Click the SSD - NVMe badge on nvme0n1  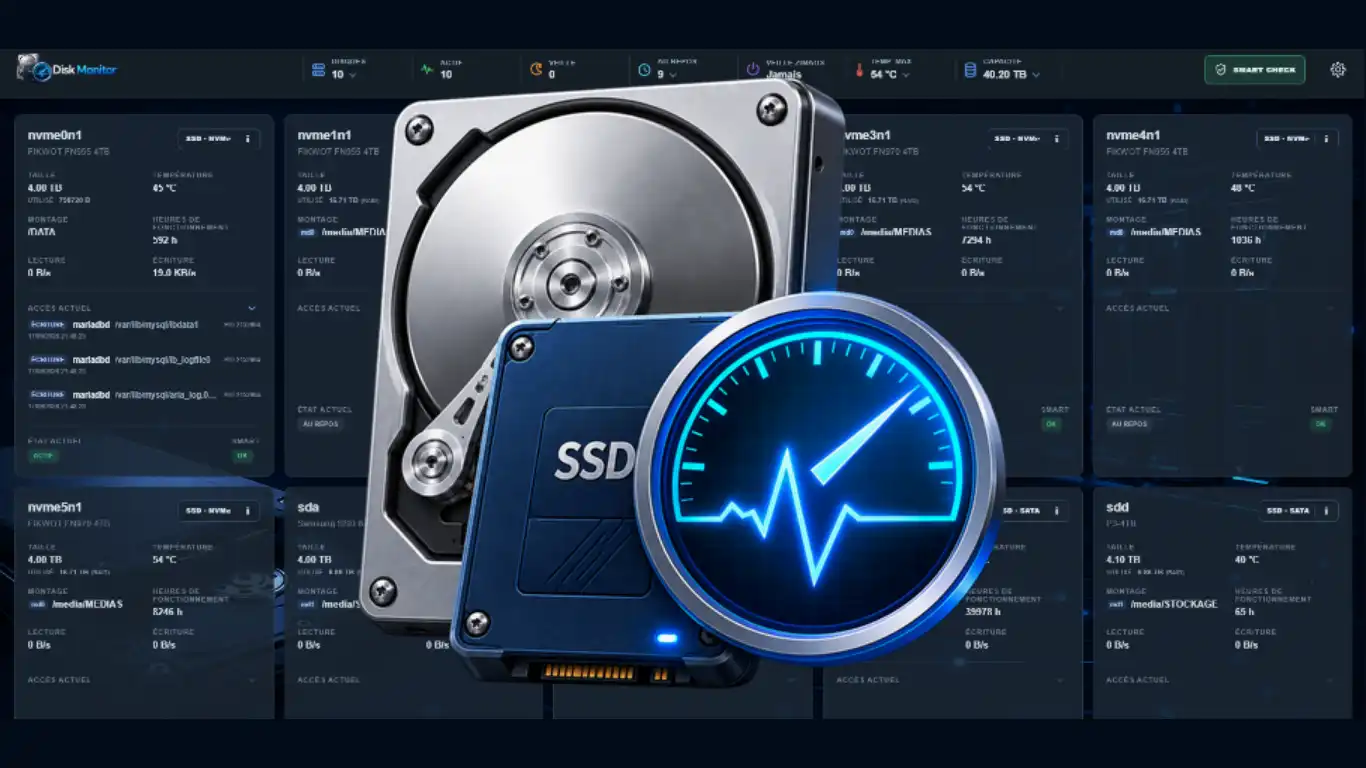click(x=207, y=139)
